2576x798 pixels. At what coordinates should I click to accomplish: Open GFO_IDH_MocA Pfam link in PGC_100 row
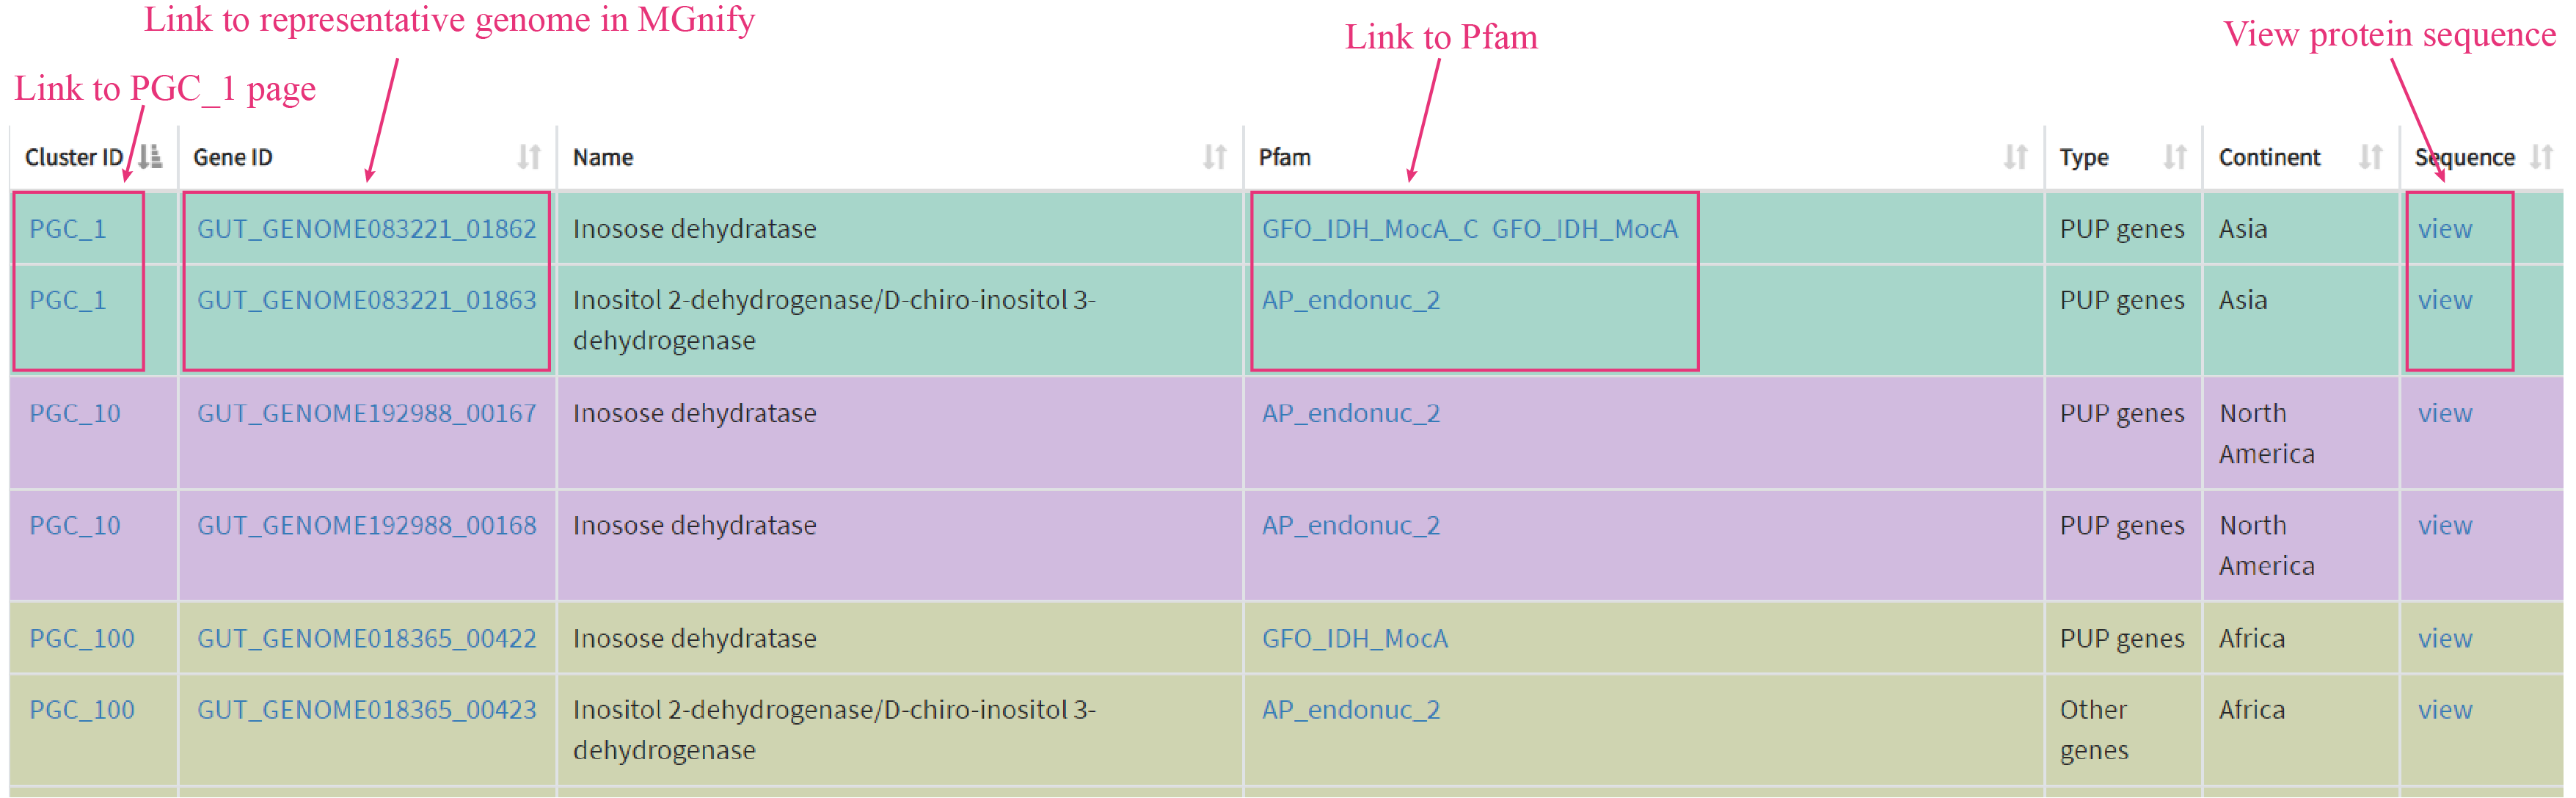(1354, 638)
